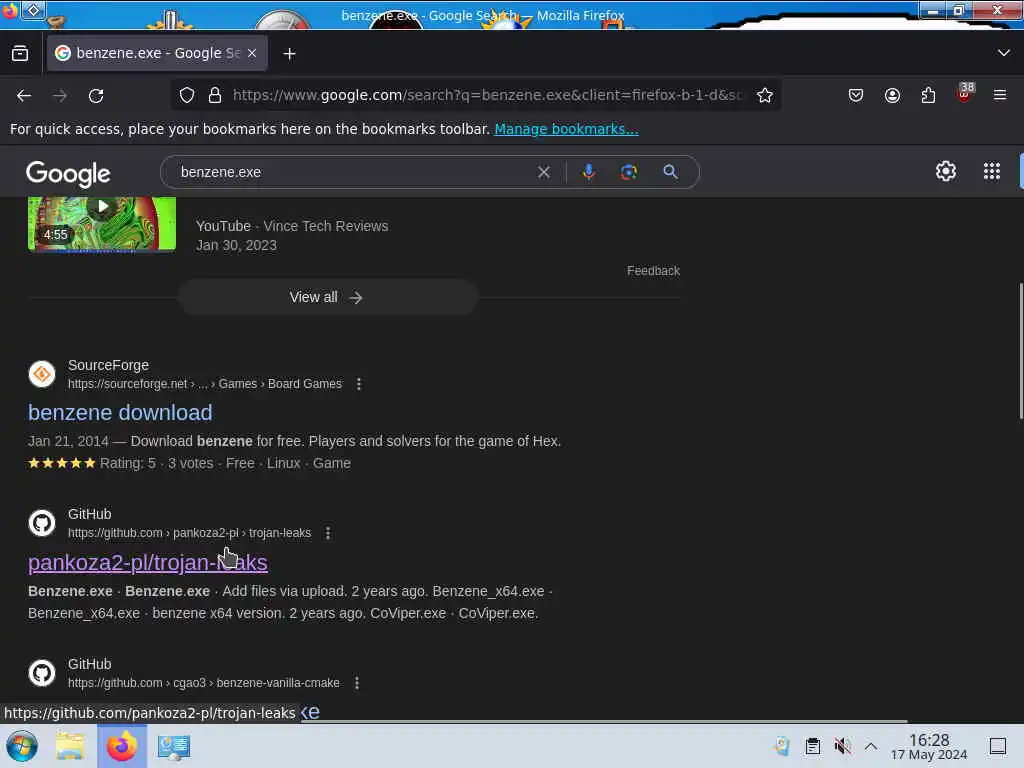The width and height of the screenshot is (1024, 768).
Task: Open the clock showing 16:28
Action: point(929,746)
